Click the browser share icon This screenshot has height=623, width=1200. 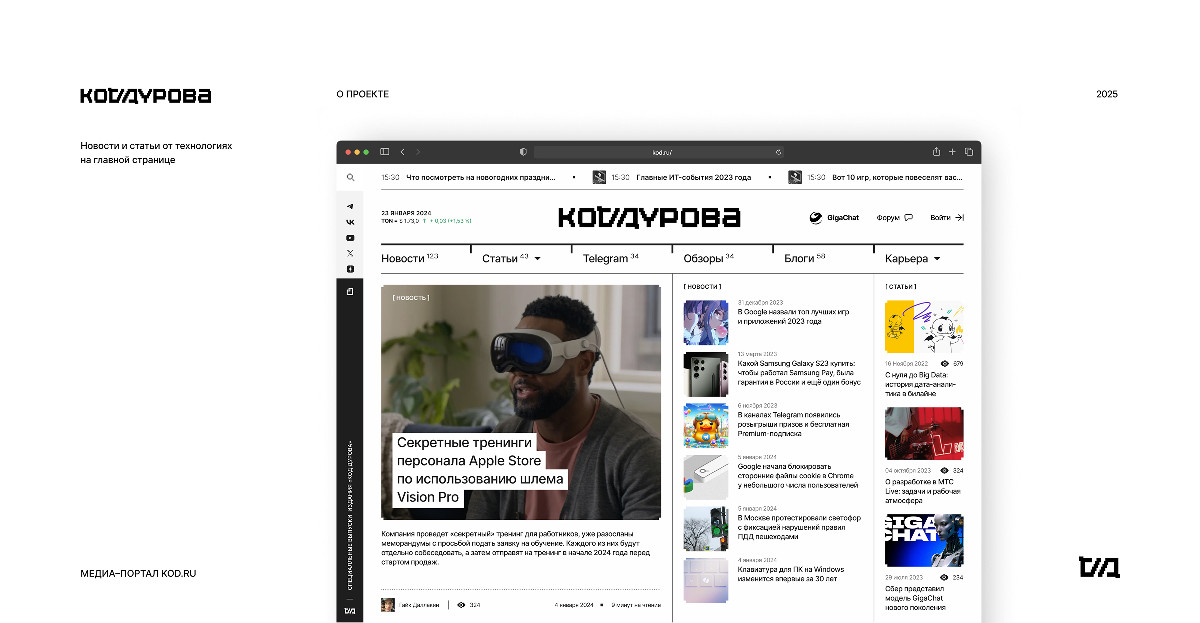[x=937, y=152]
